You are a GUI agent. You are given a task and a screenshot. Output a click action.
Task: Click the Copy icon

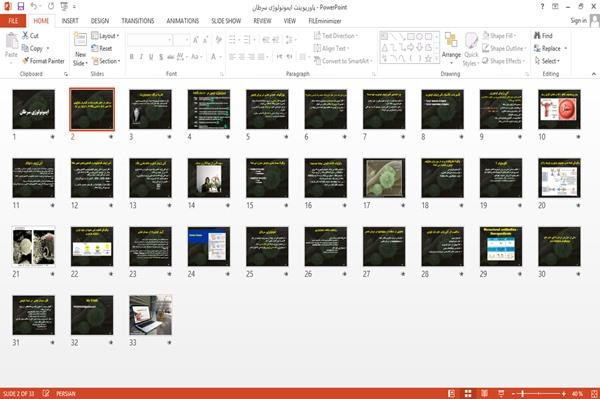(25, 48)
